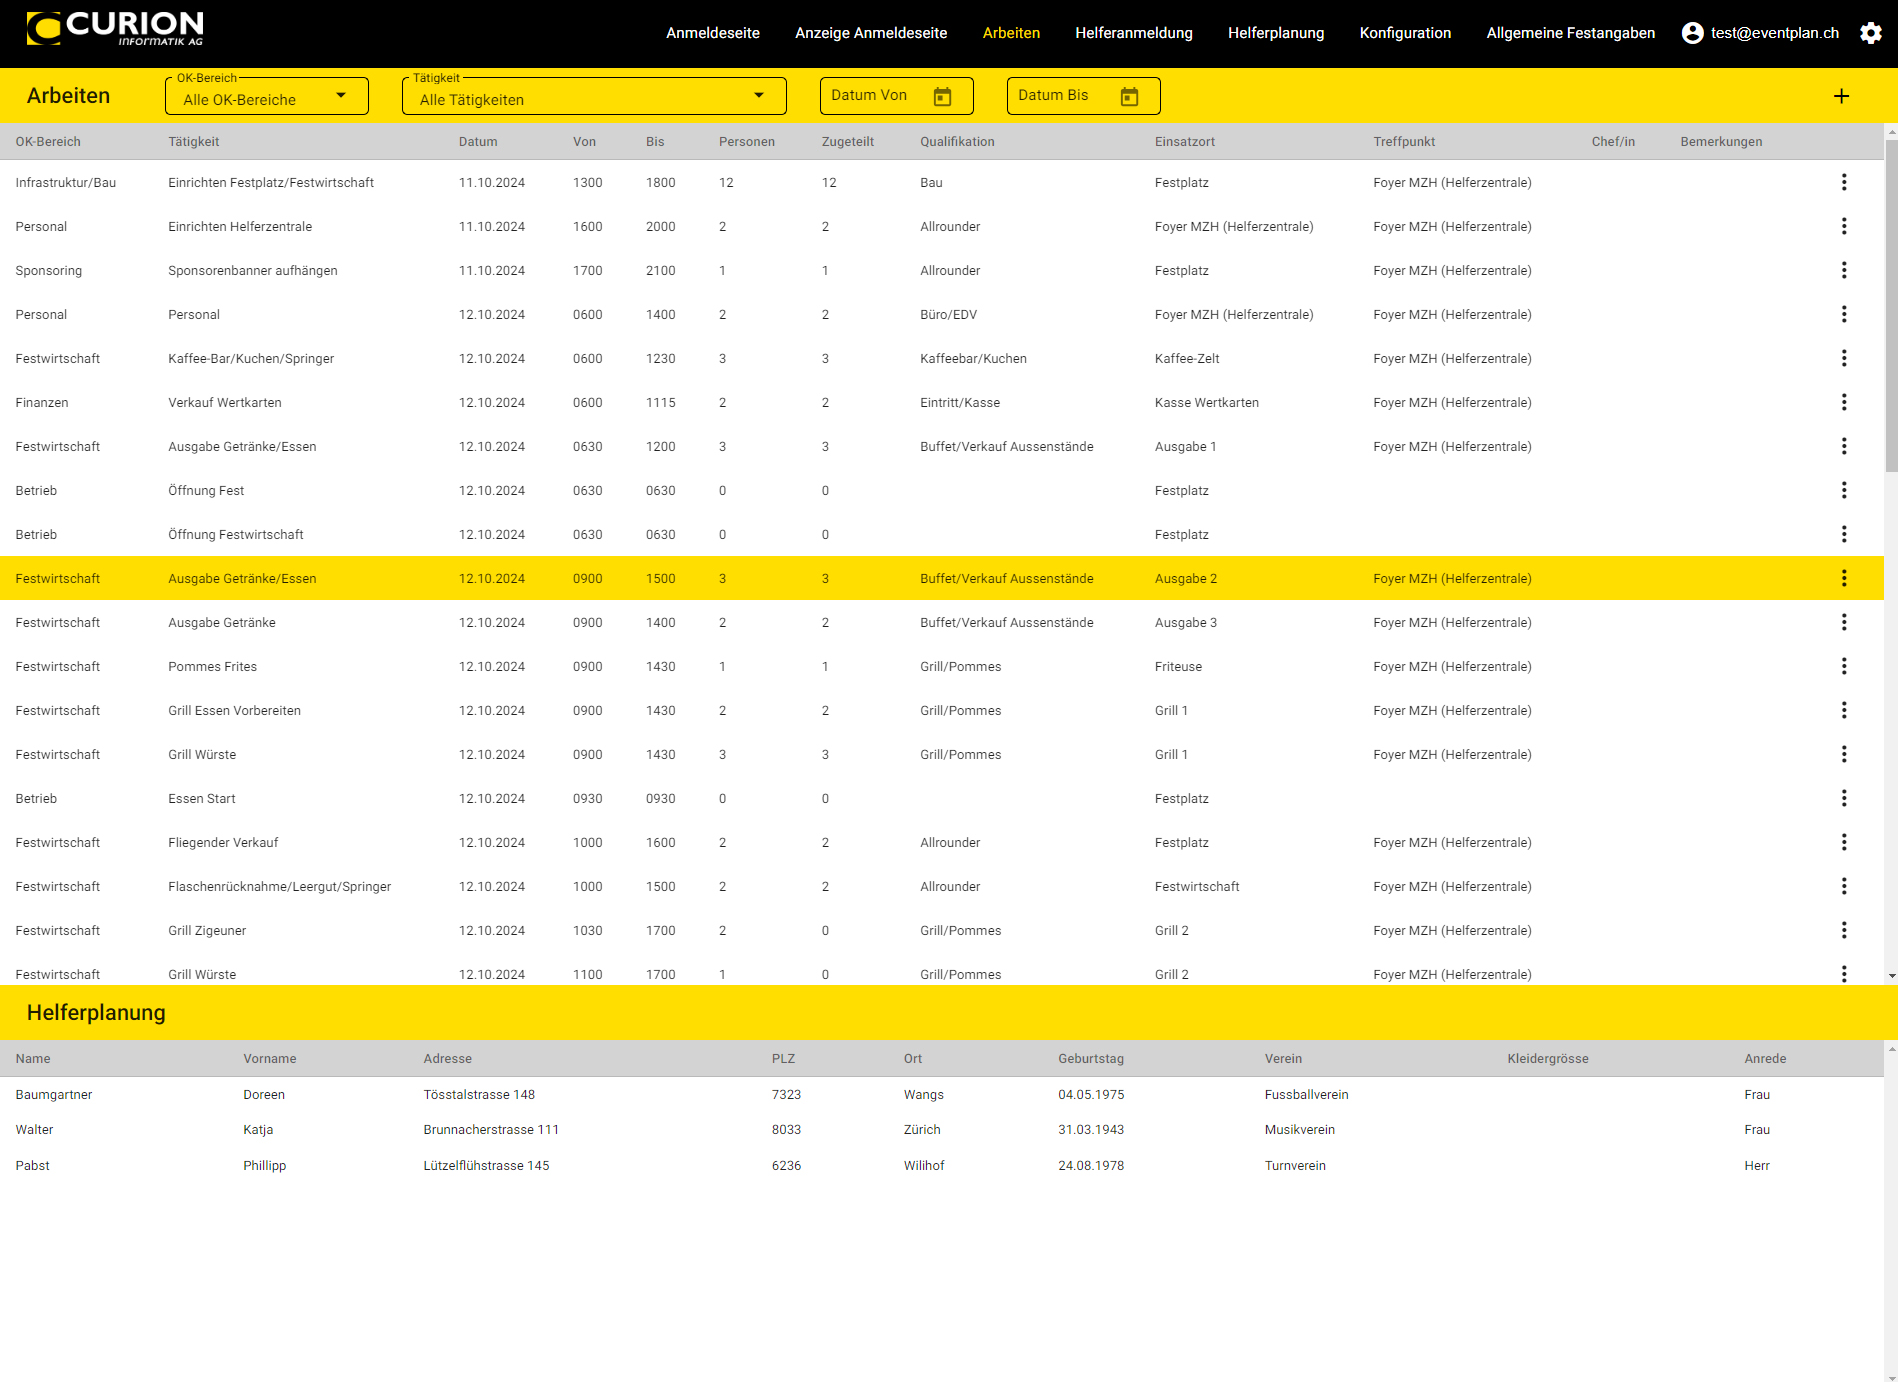Click the user account avatar icon

click(x=1692, y=33)
